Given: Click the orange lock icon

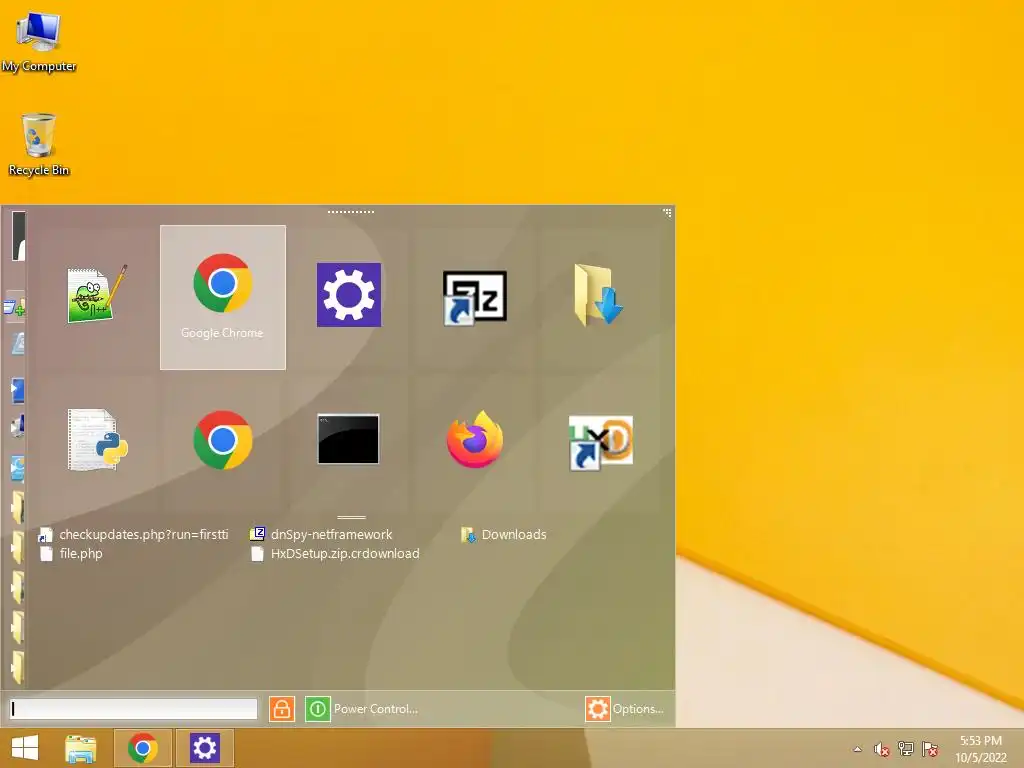Looking at the screenshot, I should (281, 709).
